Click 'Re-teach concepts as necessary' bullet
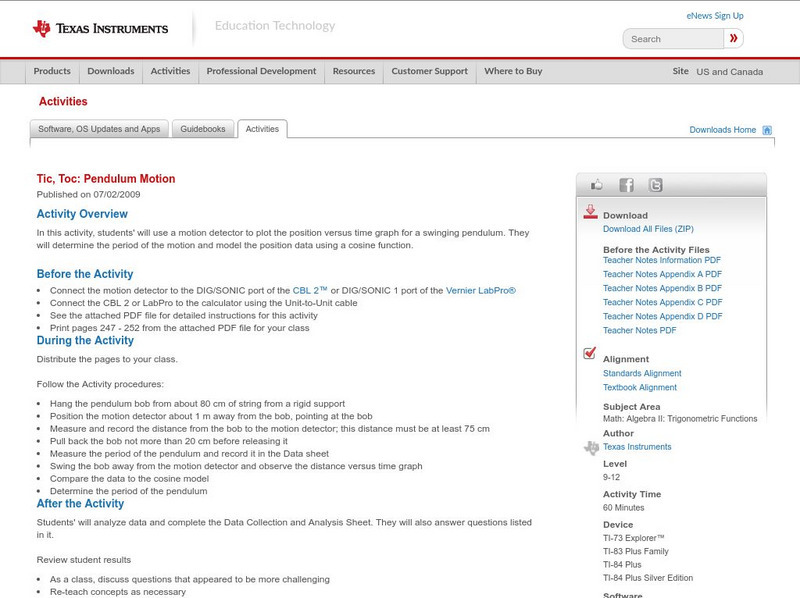This screenshot has width=800, height=598. pyautogui.click(x=118, y=592)
